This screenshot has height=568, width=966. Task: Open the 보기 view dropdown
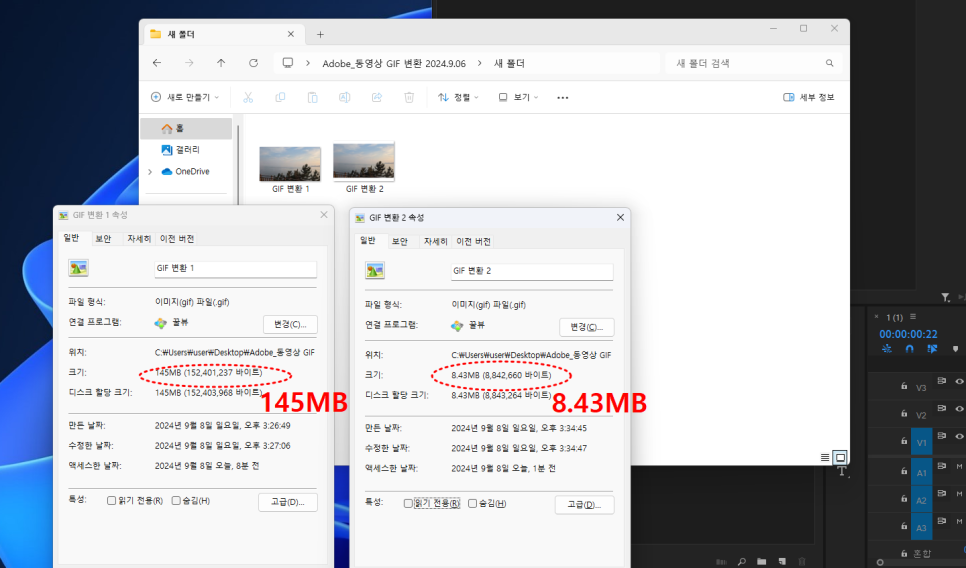click(518, 97)
